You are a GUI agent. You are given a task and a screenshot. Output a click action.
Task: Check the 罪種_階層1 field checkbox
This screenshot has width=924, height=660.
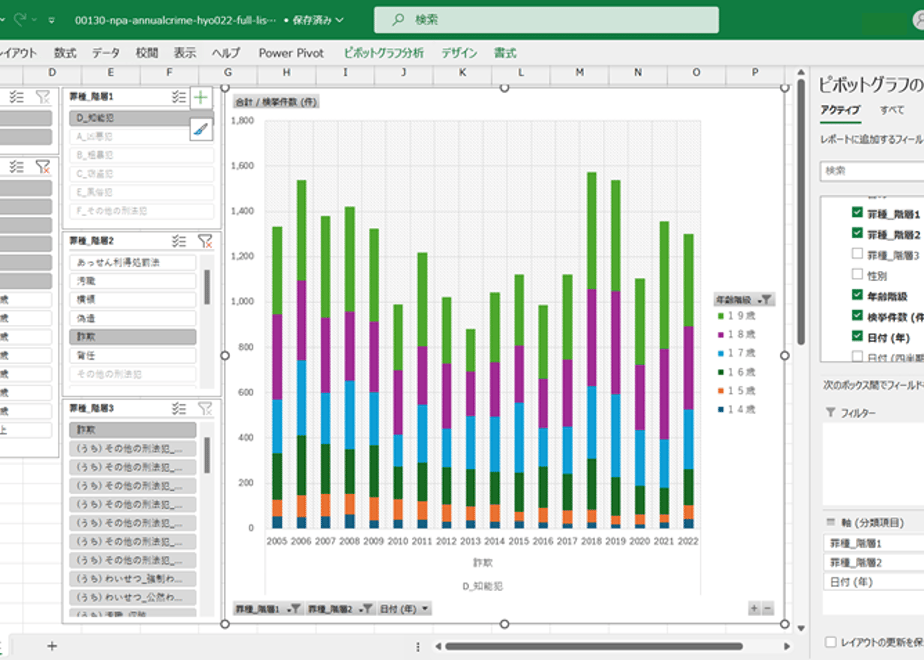tap(857, 212)
